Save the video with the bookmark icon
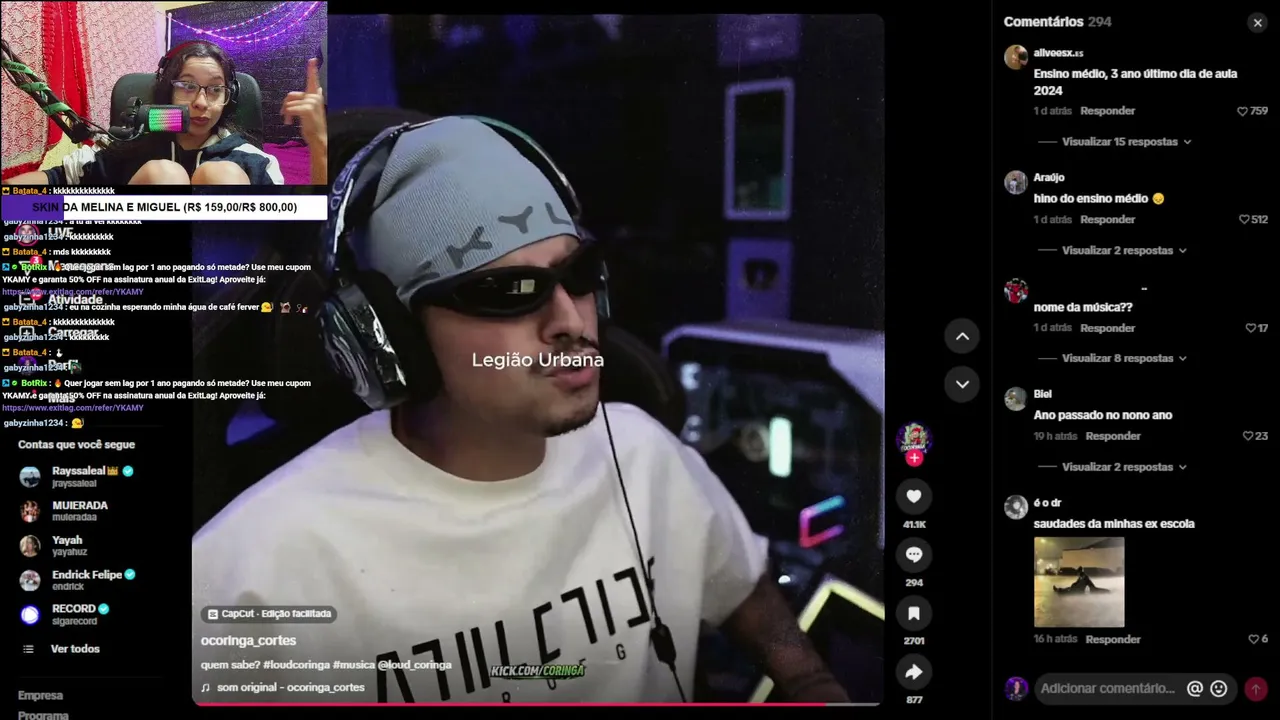 tap(914, 613)
